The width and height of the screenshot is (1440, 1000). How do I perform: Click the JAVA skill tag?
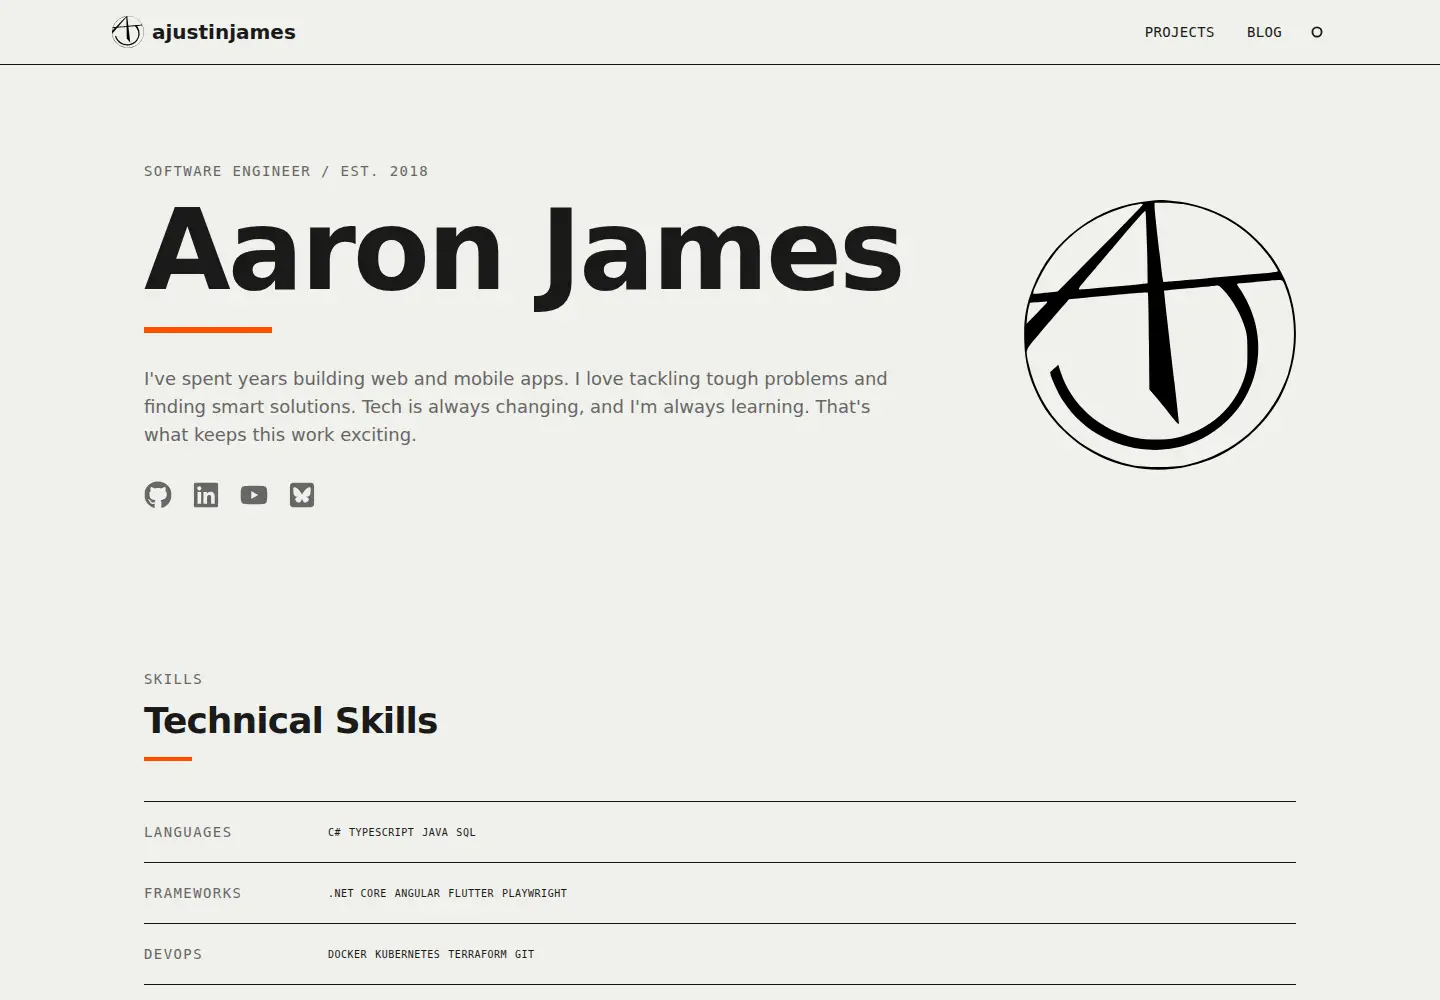click(435, 832)
